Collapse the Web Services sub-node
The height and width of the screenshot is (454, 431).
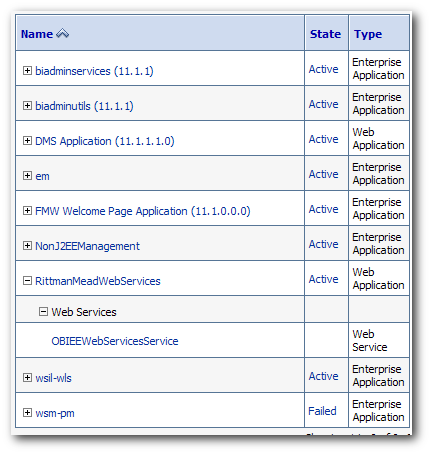point(43,312)
